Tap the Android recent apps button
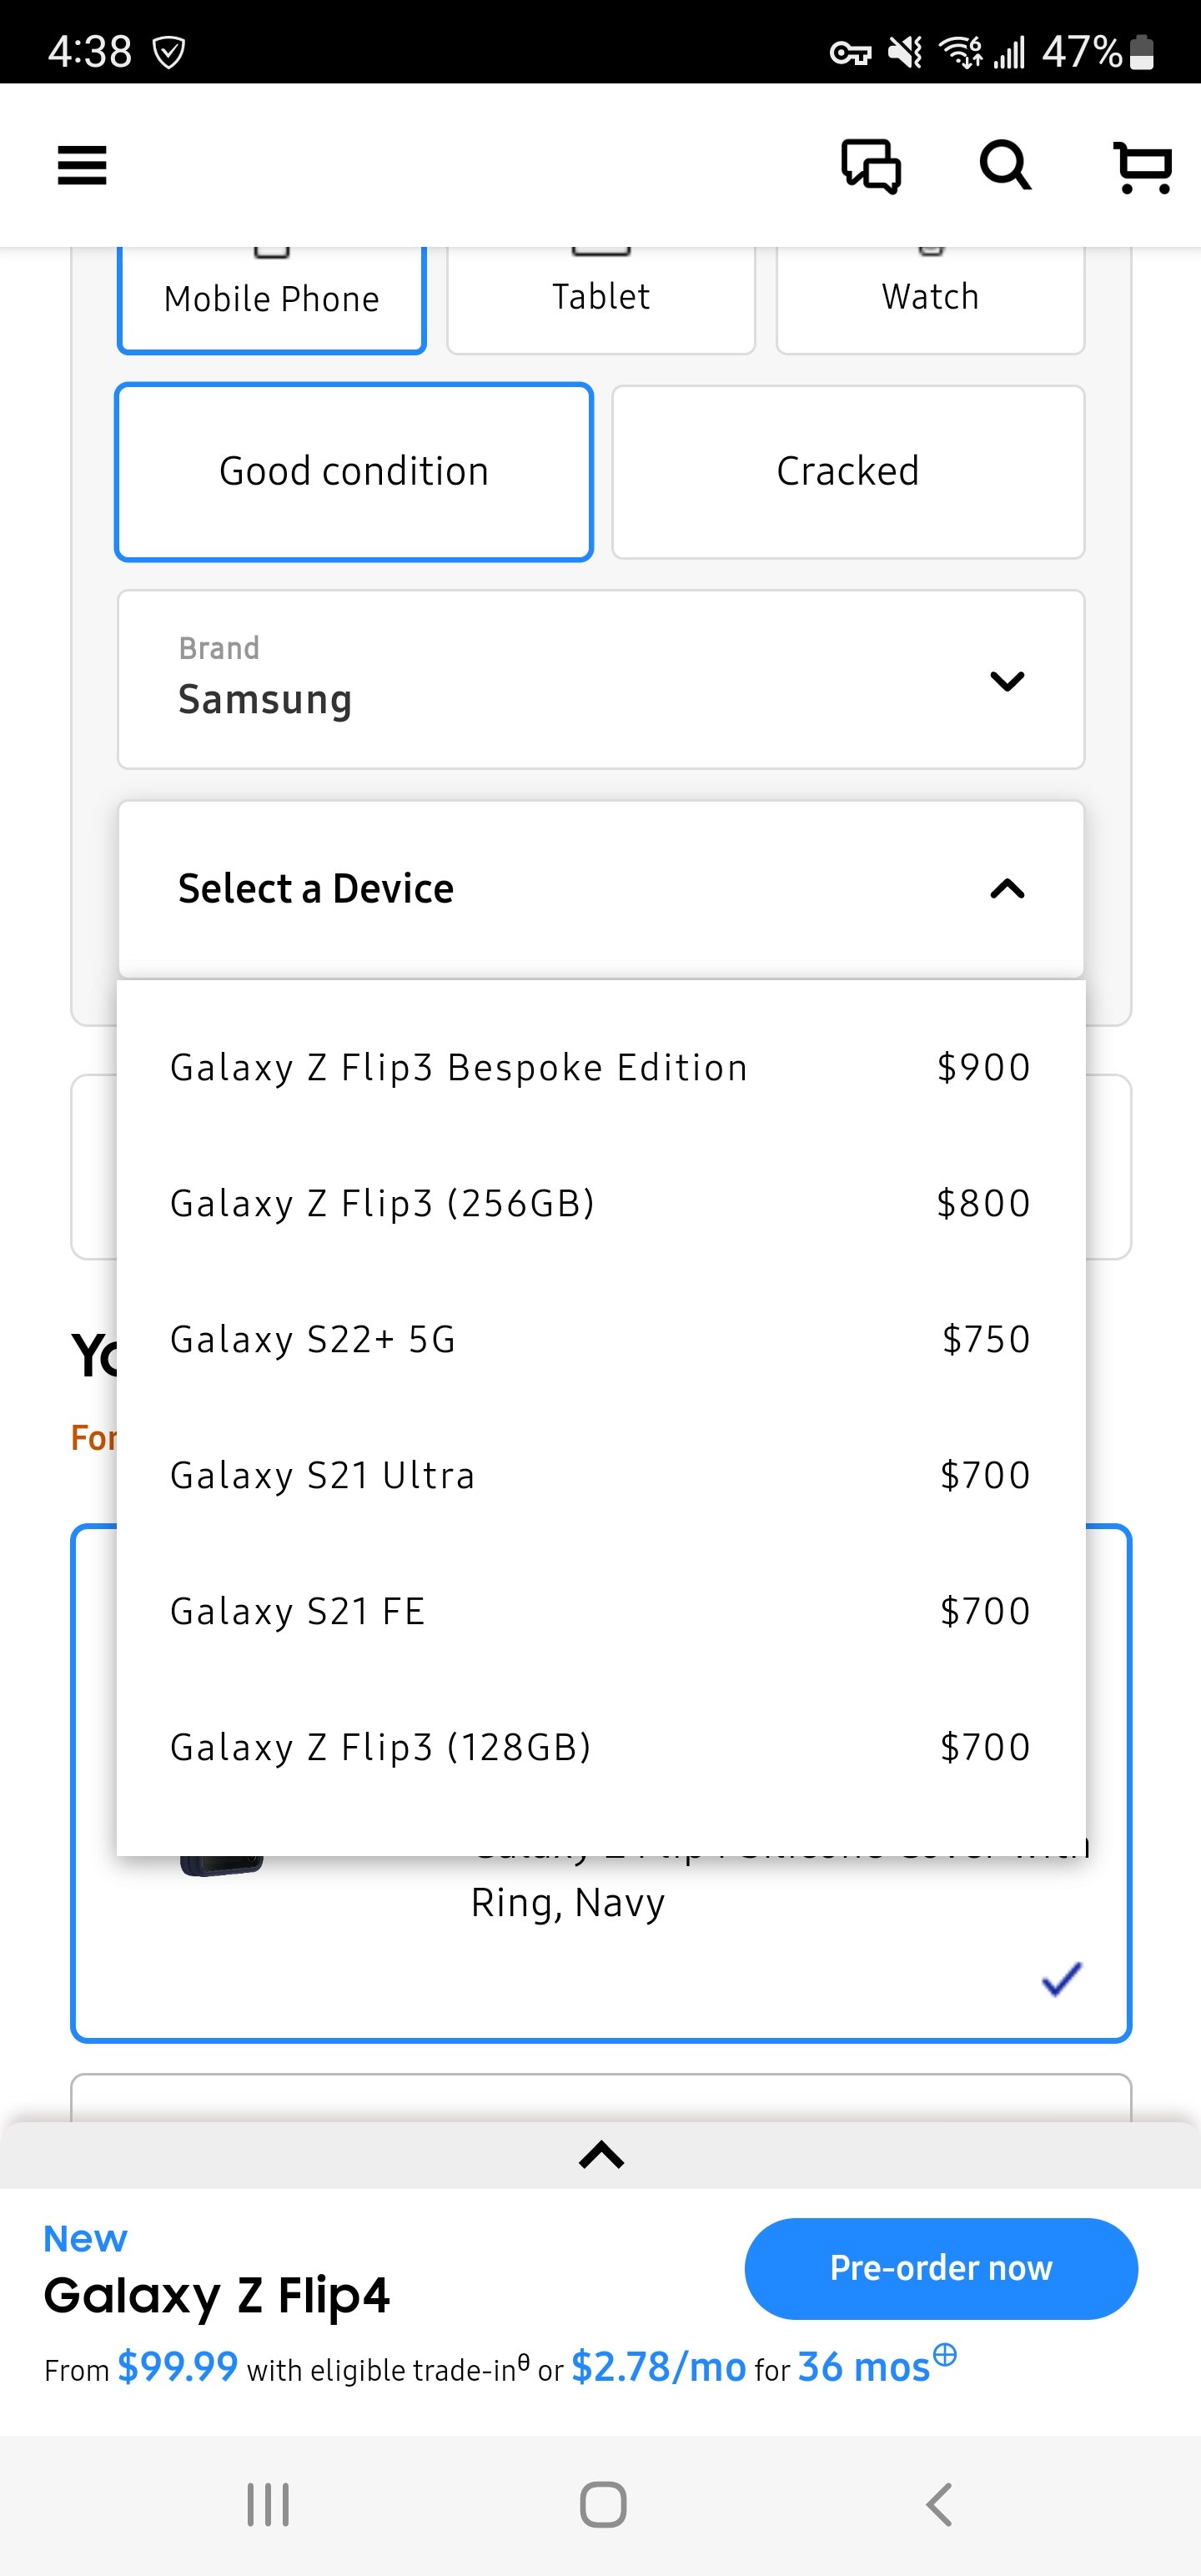The height and width of the screenshot is (2576, 1201). (268, 2504)
